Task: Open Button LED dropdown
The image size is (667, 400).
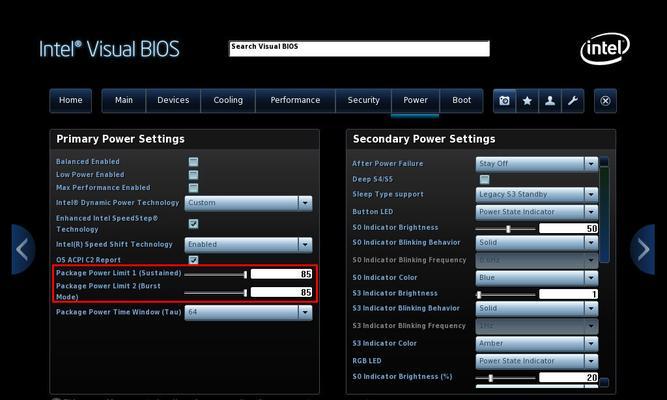Action: (537, 212)
